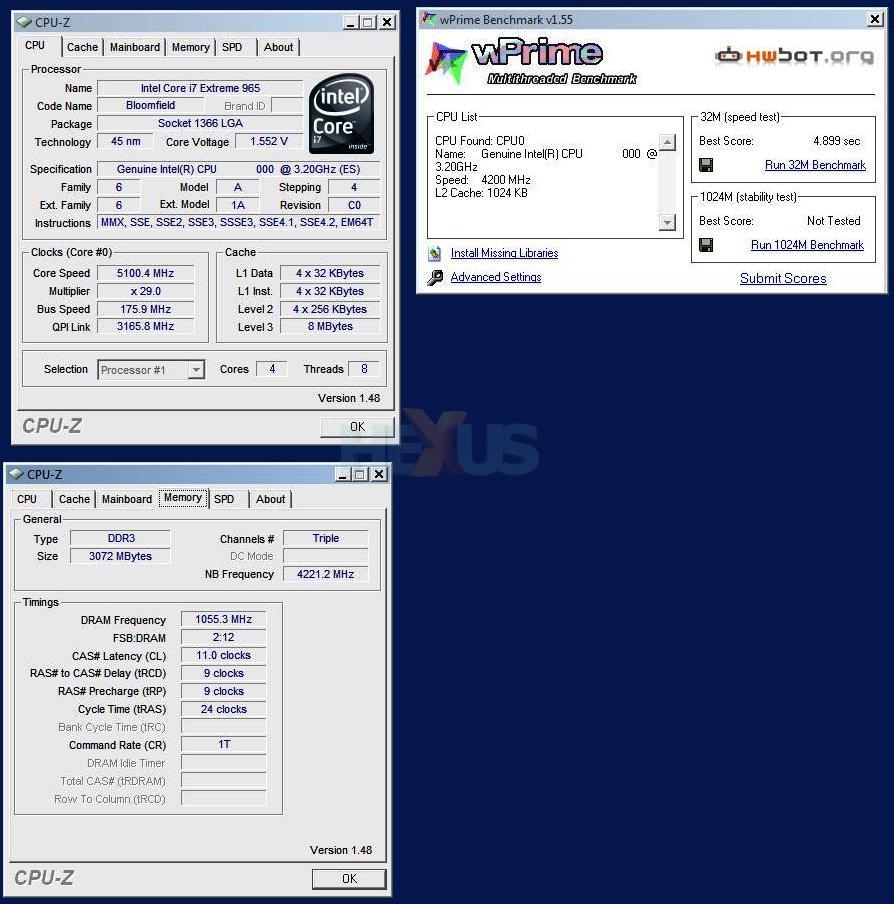
Task: Switch to Cache tab in top CPU-Z window
Action: (82, 47)
